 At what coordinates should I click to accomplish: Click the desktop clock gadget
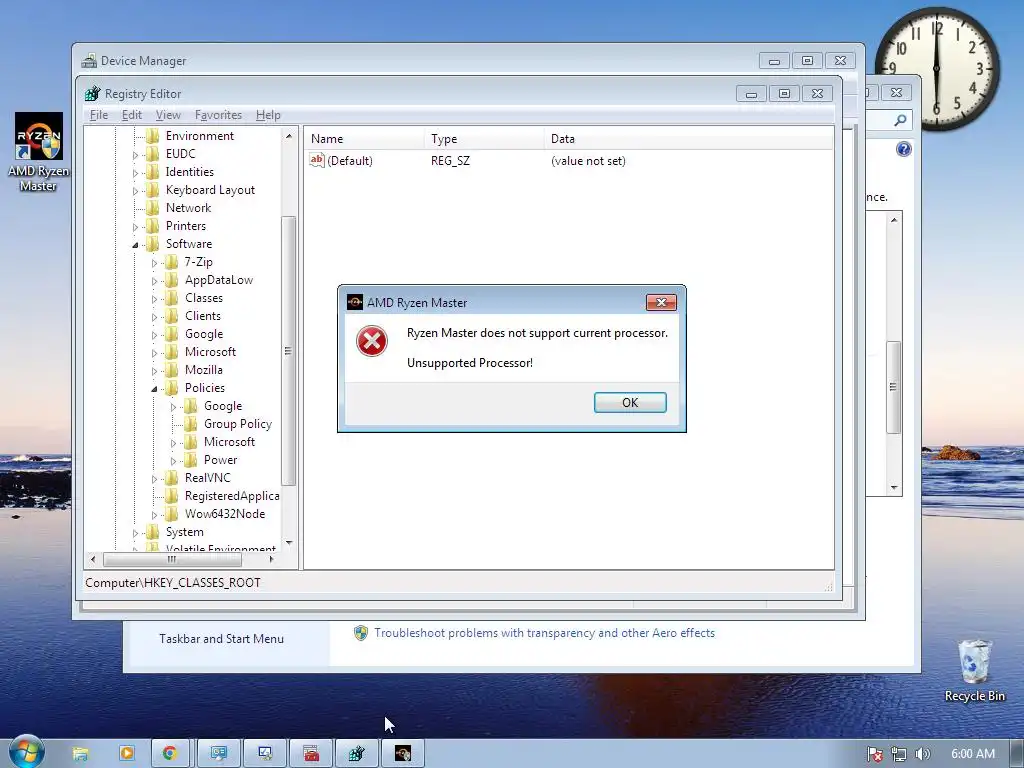click(x=937, y=69)
